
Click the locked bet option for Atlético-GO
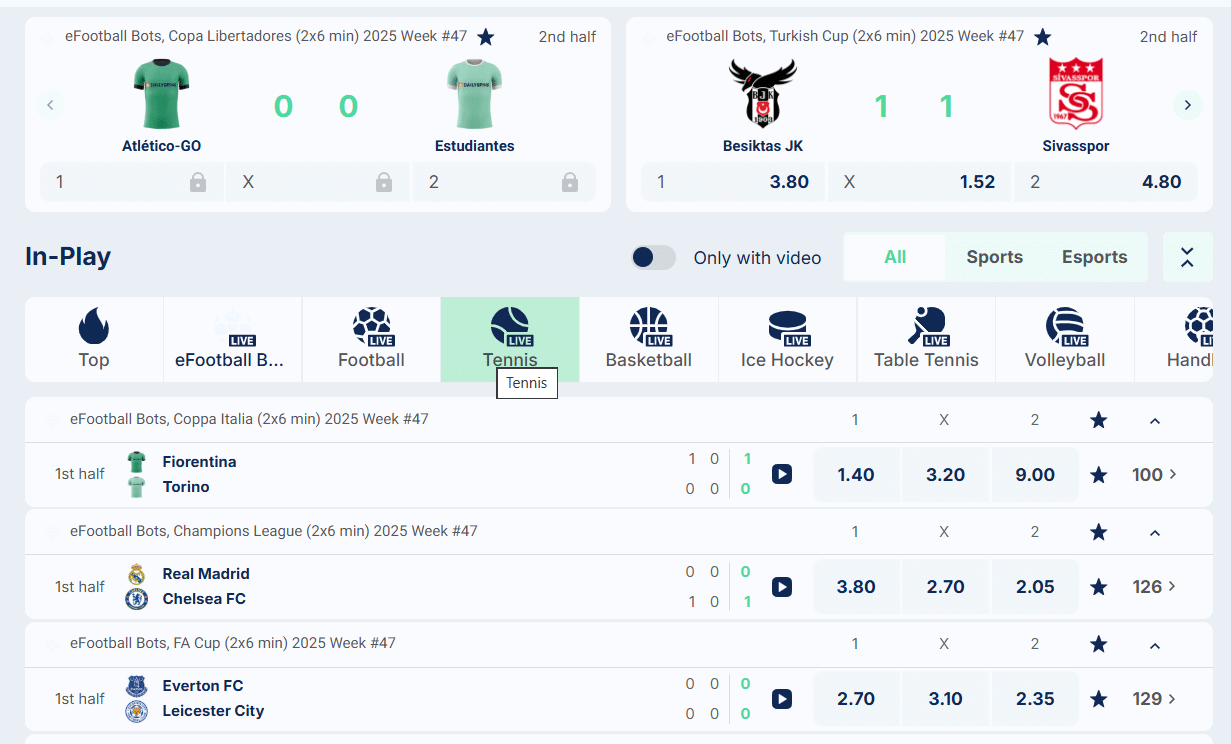coord(130,182)
